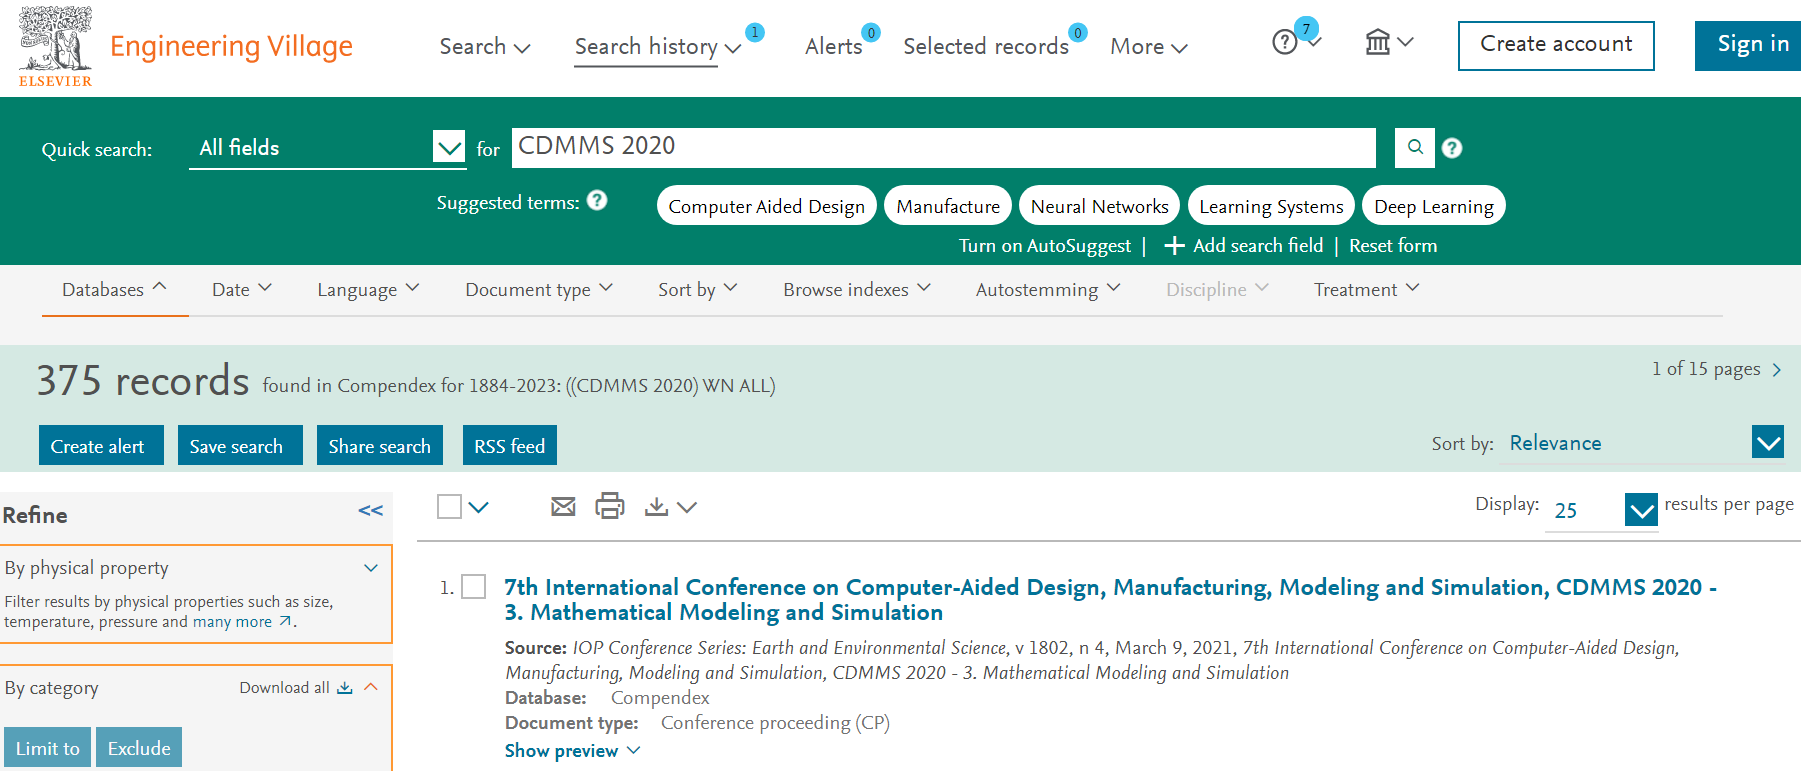Click plus icon Add search field
The width and height of the screenshot is (1801, 771).
[1175, 246]
